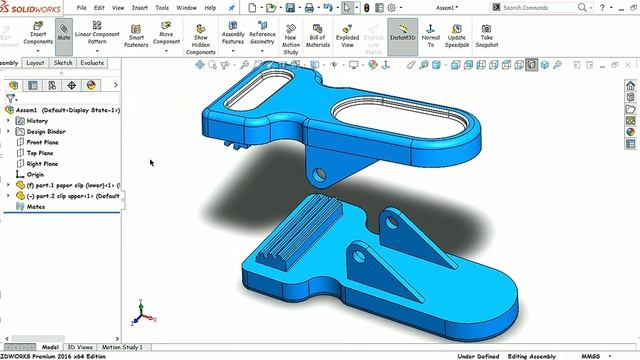
Task: Open Move Component dropdown arrow
Action: (166, 51)
